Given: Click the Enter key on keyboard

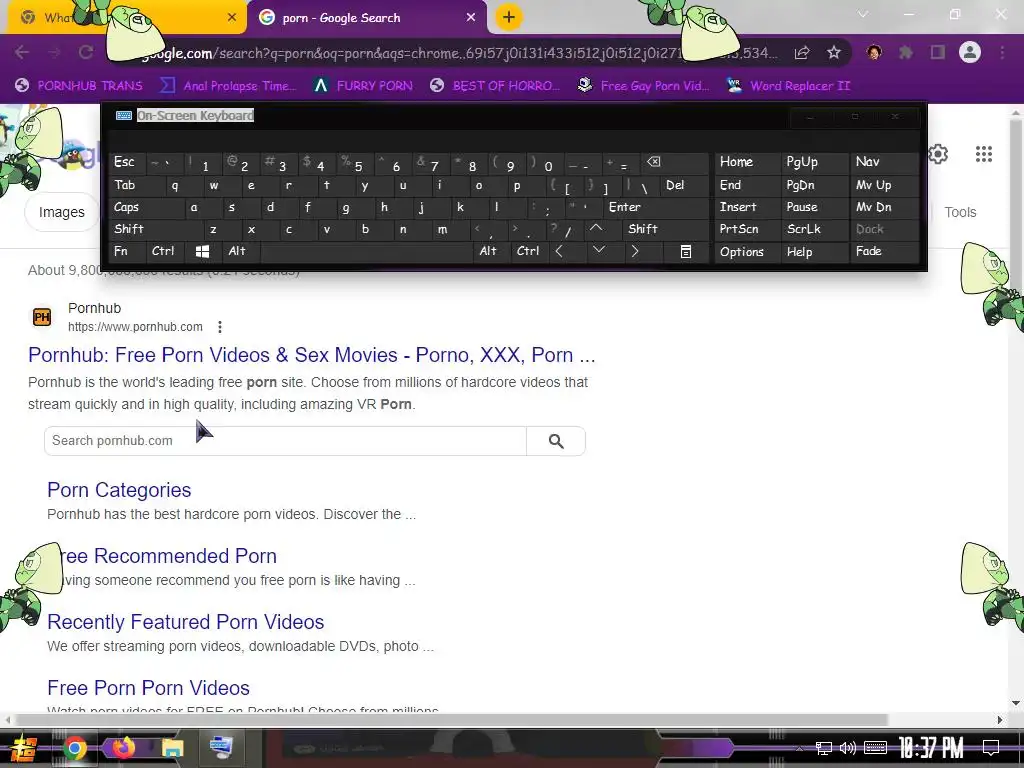Looking at the screenshot, I should (656, 207).
